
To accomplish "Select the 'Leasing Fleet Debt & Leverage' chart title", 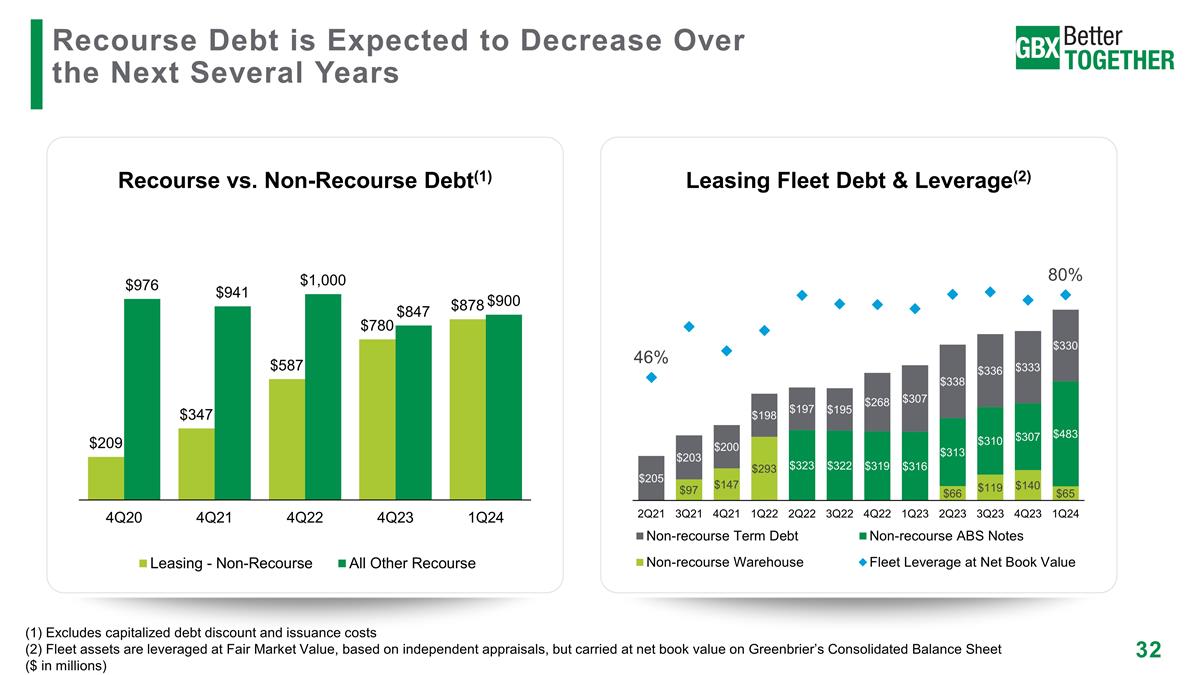I will [x=858, y=180].
